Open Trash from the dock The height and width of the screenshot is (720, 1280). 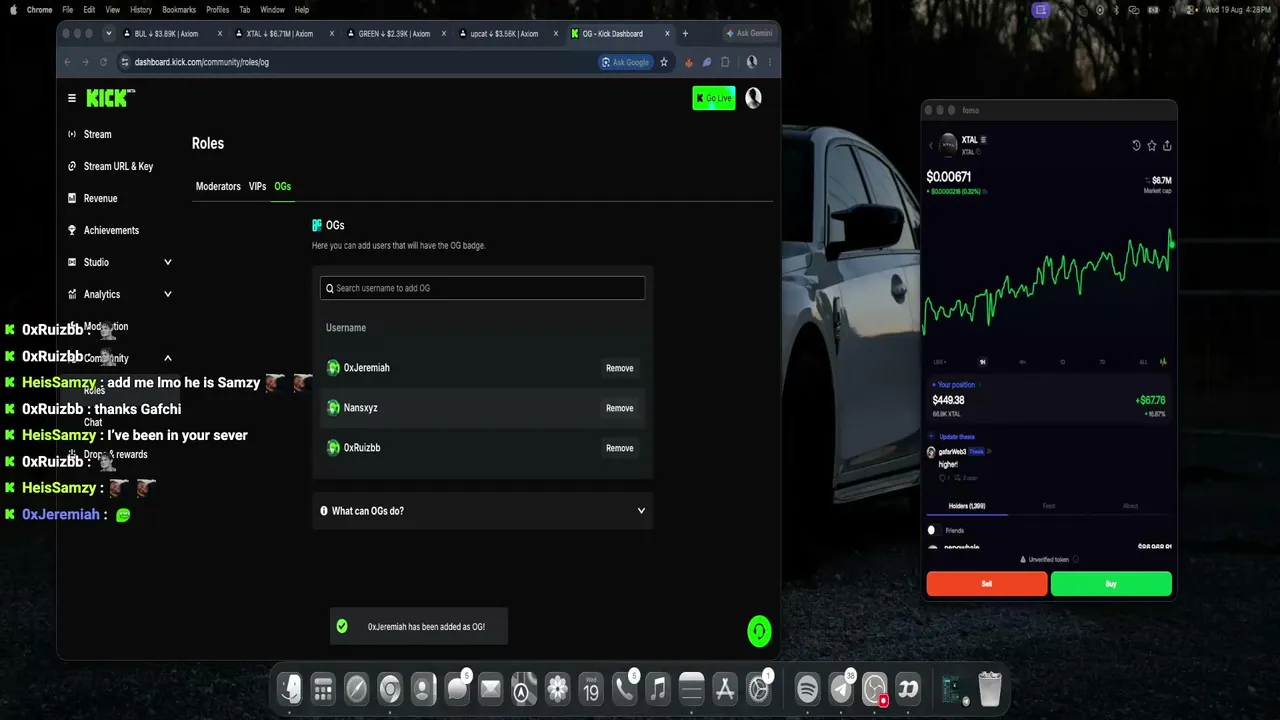pos(989,688)
